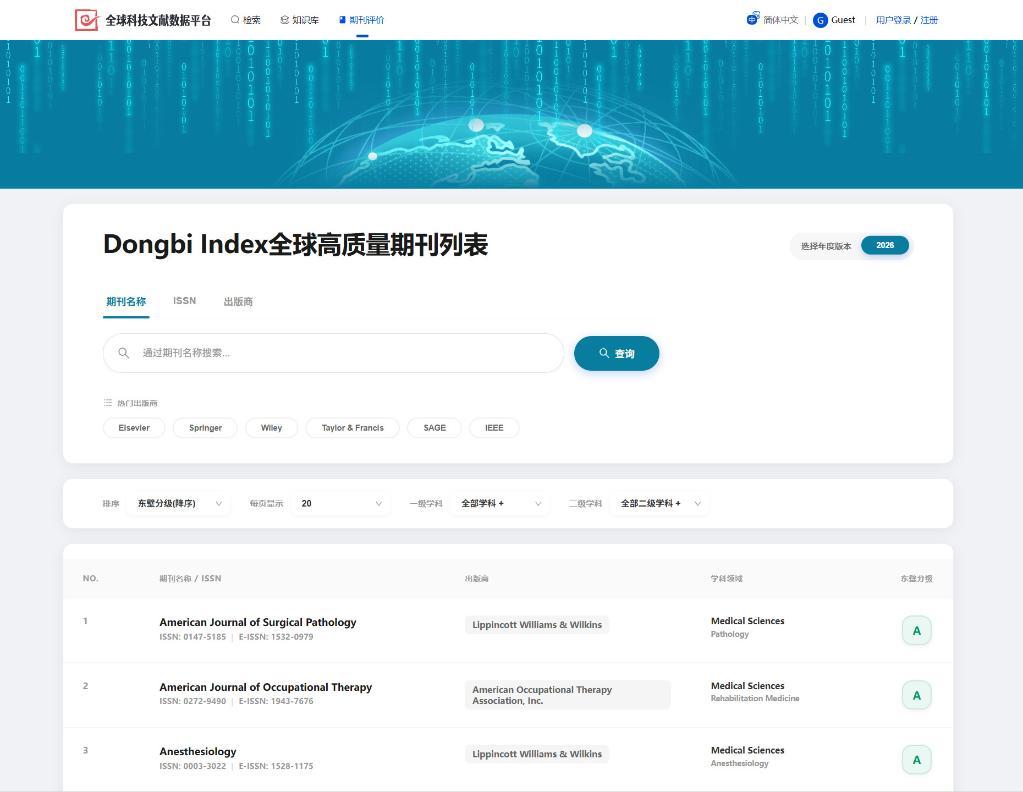Open the 二级学科 sub-discipline dropdown

(660, 504)
